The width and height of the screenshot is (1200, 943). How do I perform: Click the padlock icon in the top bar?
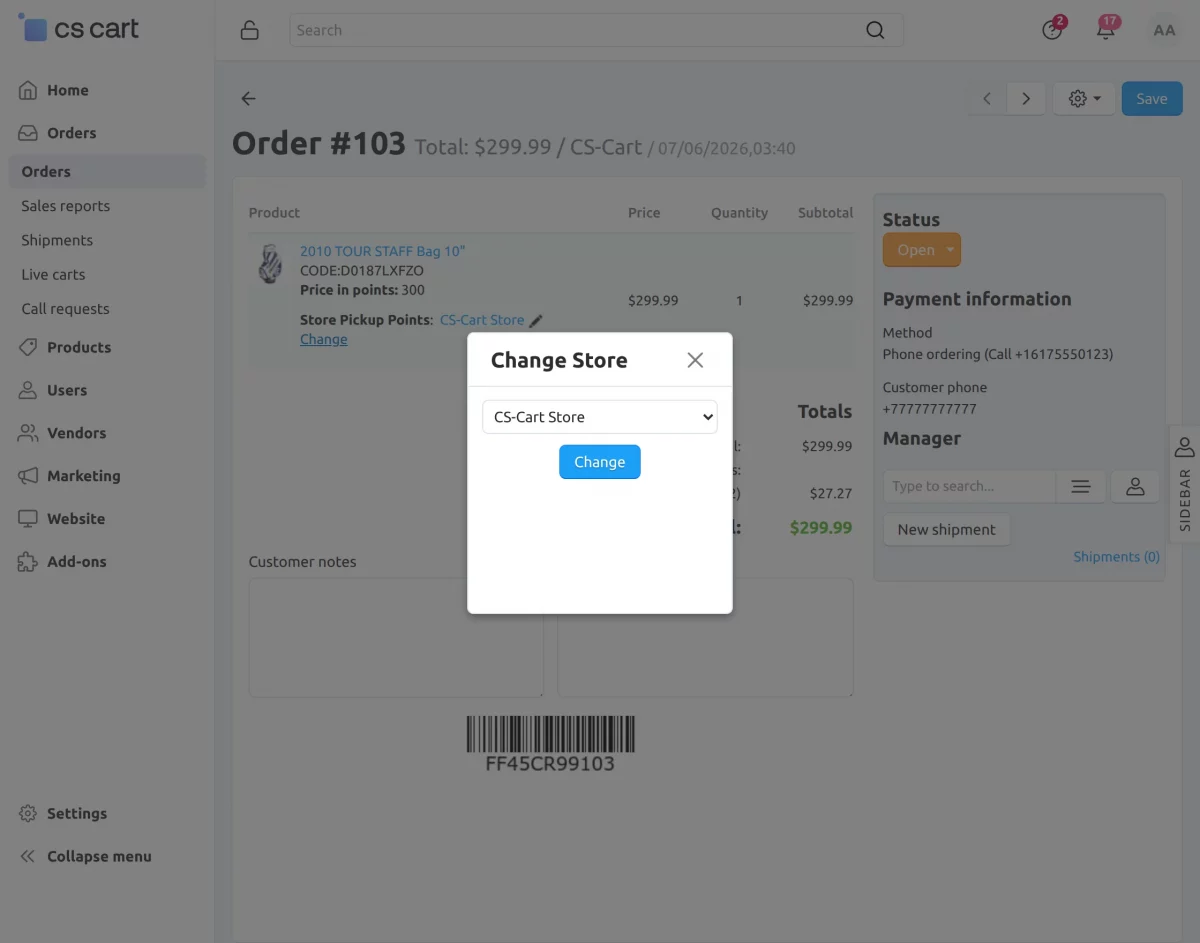point(250,30)
